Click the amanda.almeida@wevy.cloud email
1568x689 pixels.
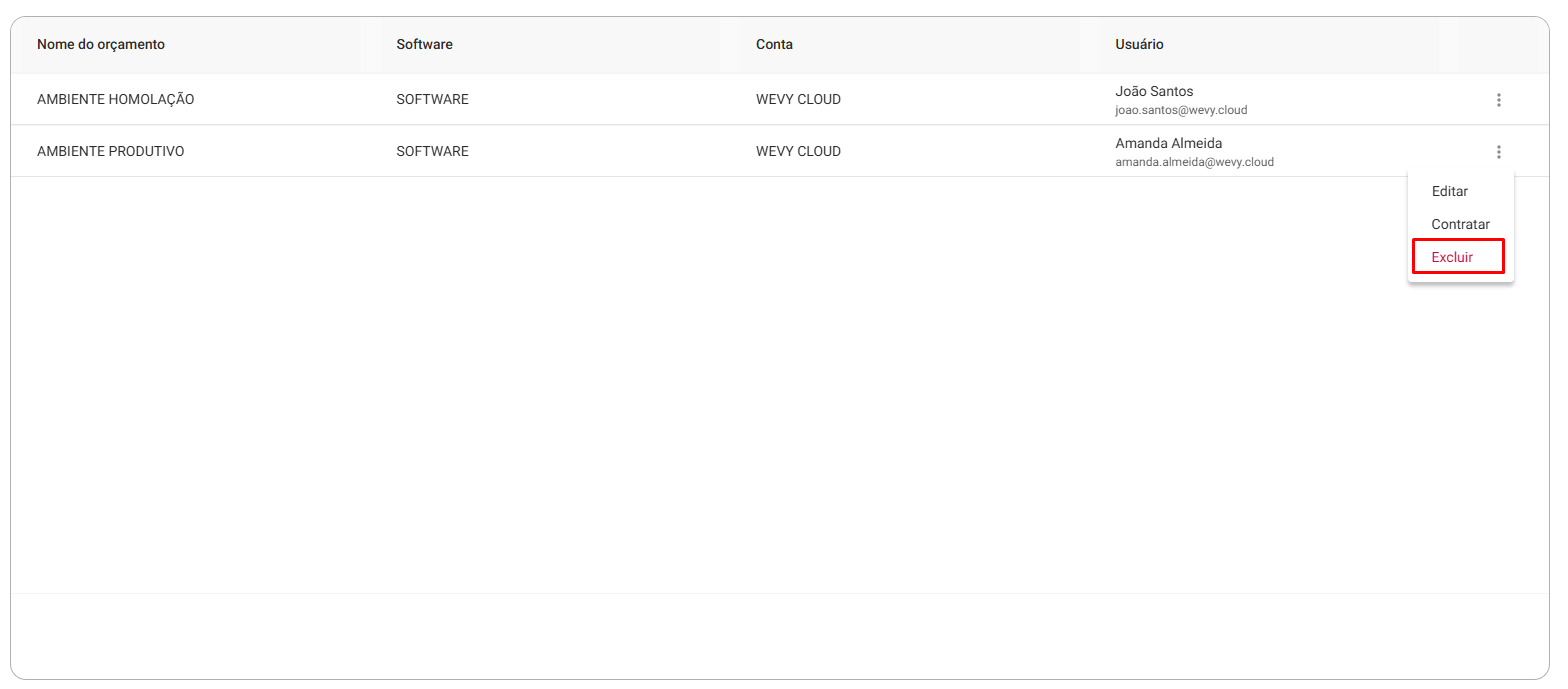click(1194, 162)
